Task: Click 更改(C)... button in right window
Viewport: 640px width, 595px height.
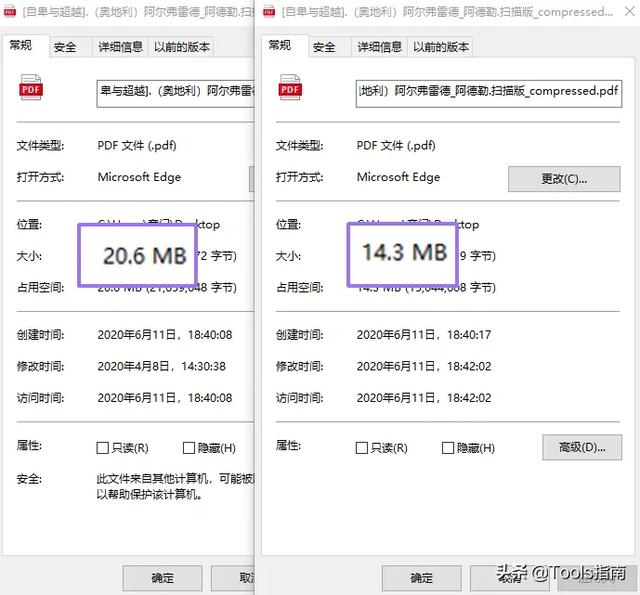Action: (x=564, y=179)
